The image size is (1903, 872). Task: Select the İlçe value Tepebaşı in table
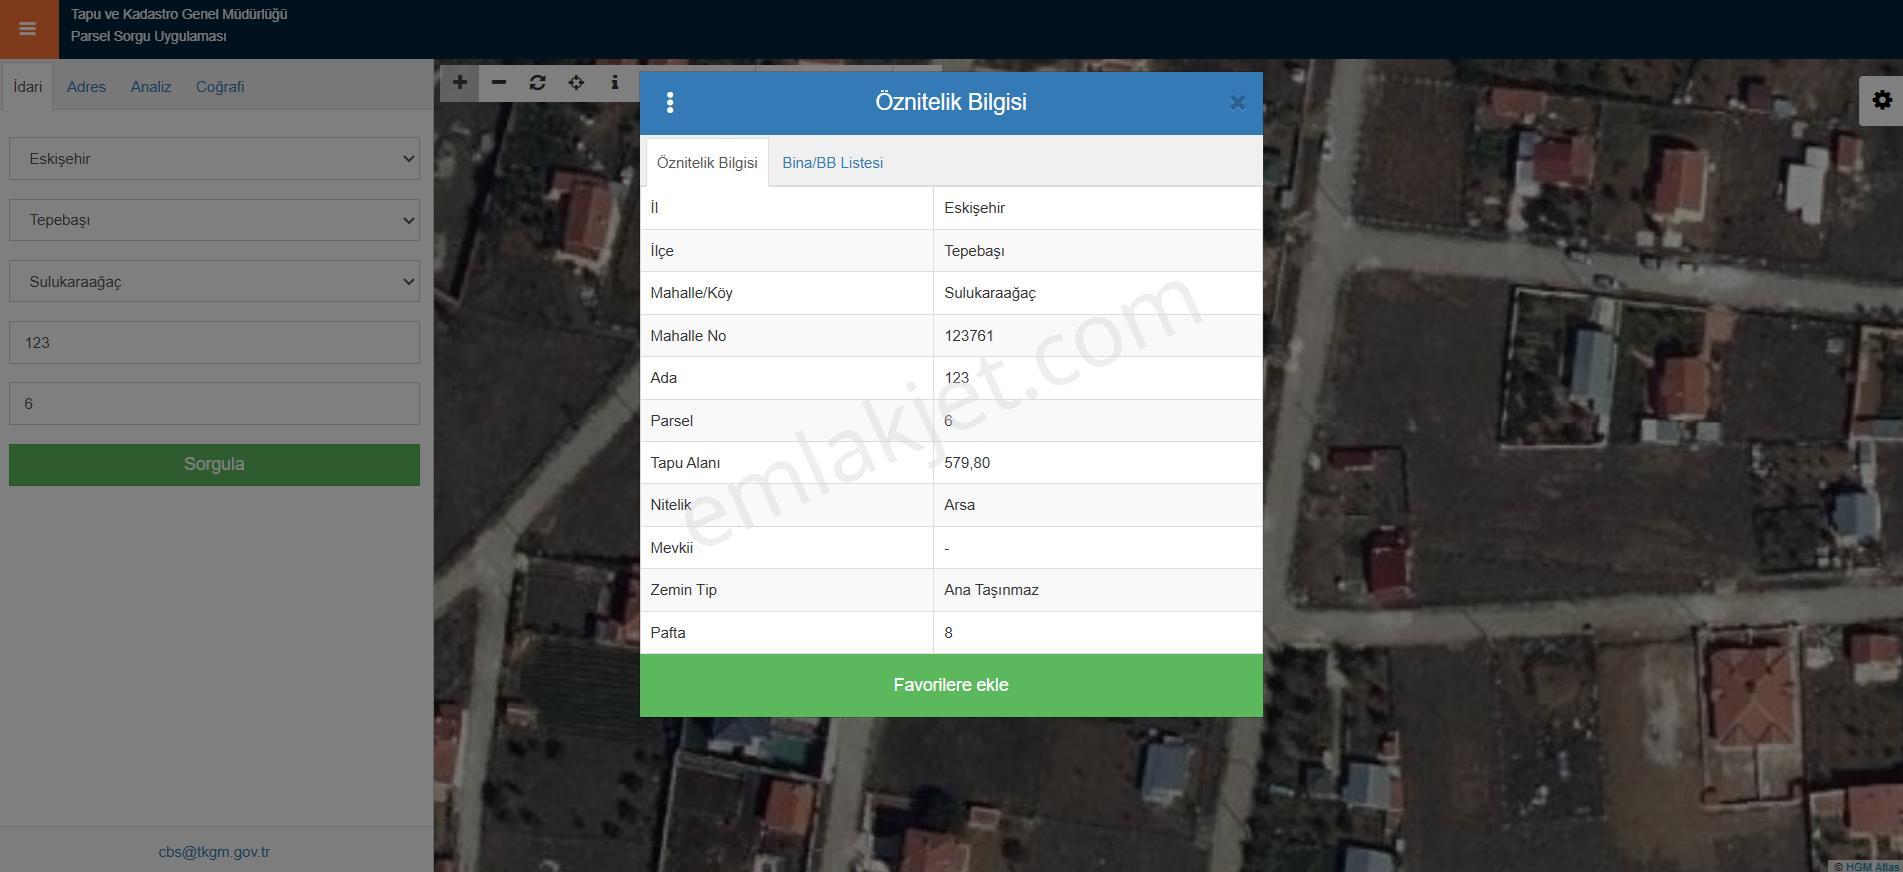(974, 251)
